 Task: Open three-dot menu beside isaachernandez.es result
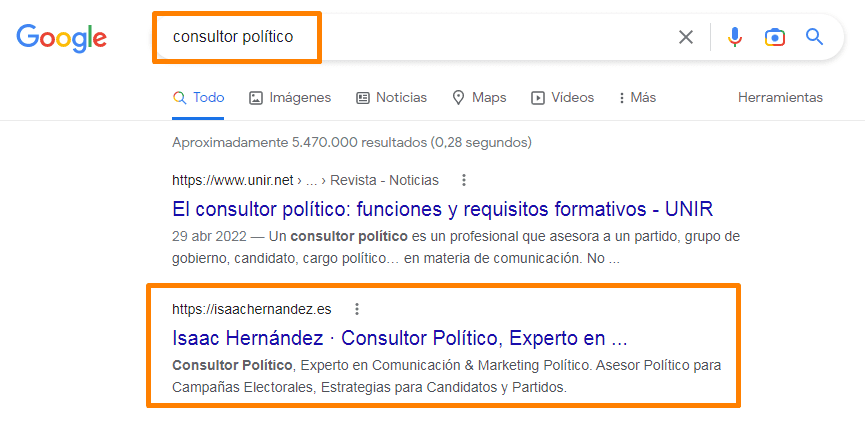356,308
